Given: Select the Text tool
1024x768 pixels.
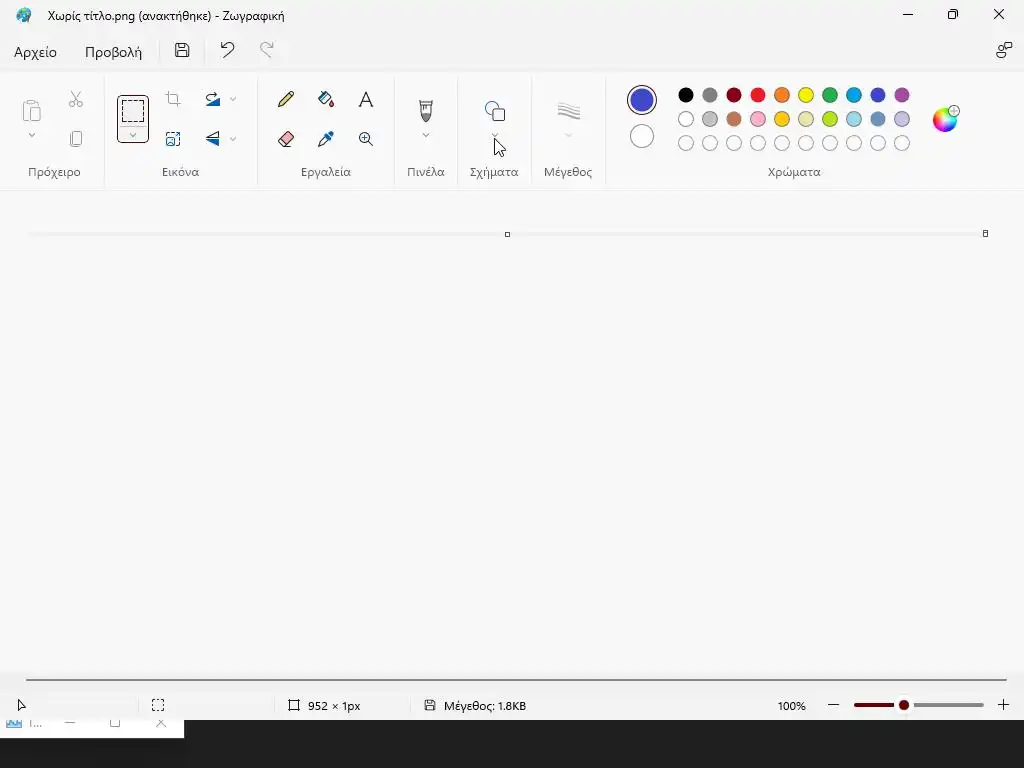Looking at the screenshot, I should coord(366,99).
